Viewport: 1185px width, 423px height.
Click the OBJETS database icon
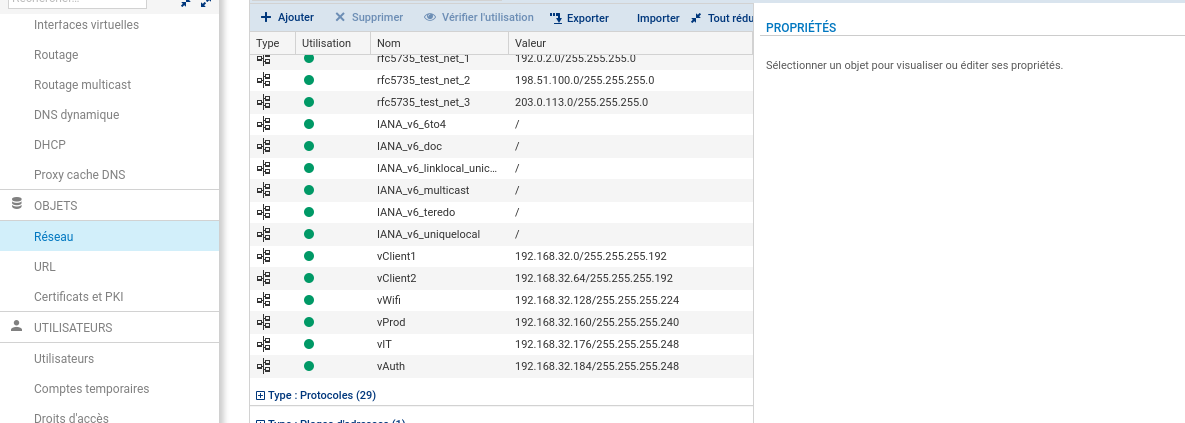[16, 204]
